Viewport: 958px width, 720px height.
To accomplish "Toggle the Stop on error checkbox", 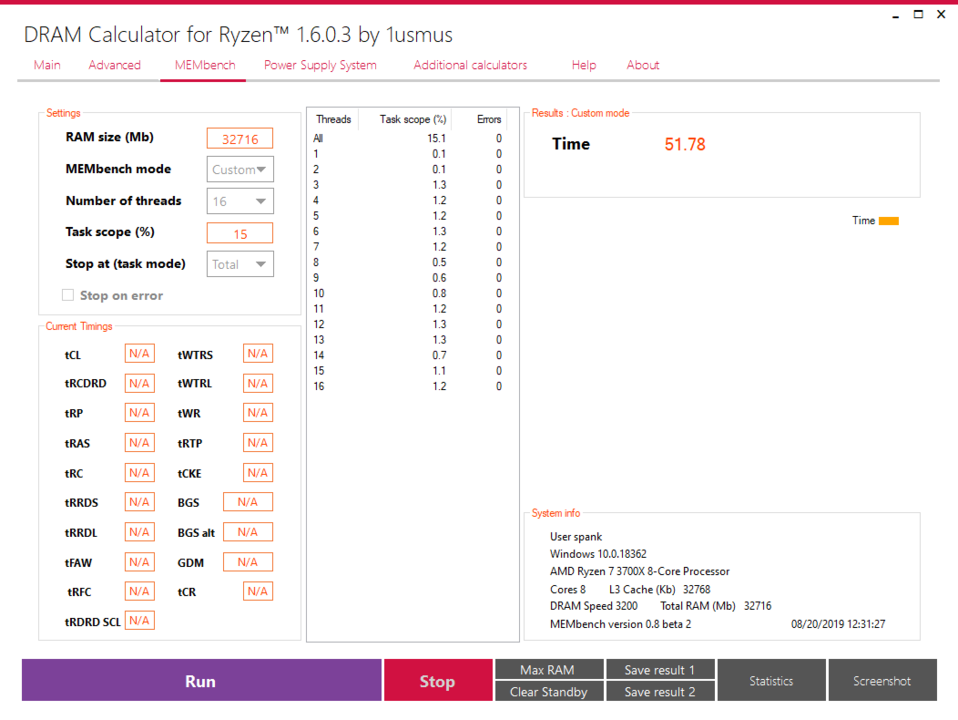I will coord(68,295).
